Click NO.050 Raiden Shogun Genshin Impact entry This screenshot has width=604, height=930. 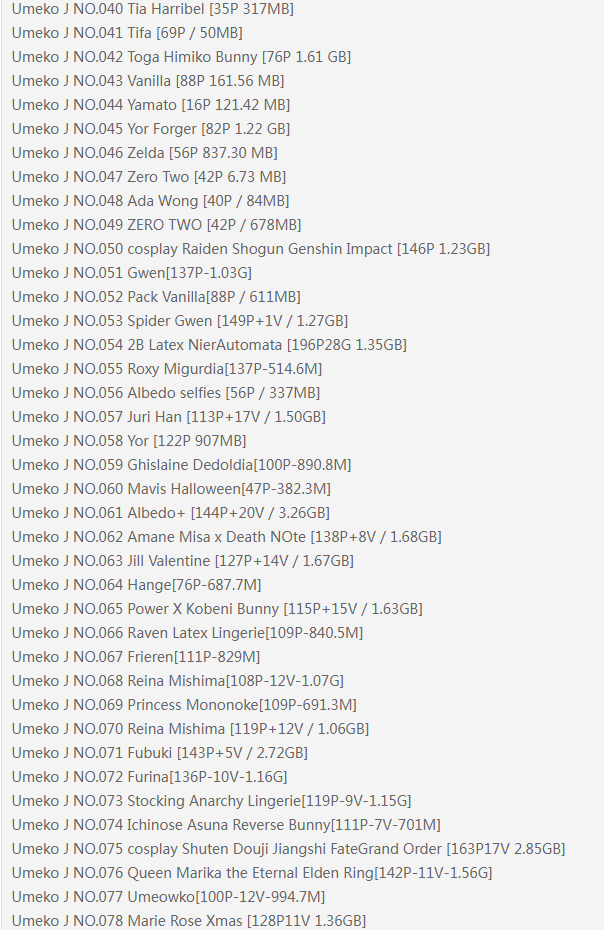[x=250, y=249]
